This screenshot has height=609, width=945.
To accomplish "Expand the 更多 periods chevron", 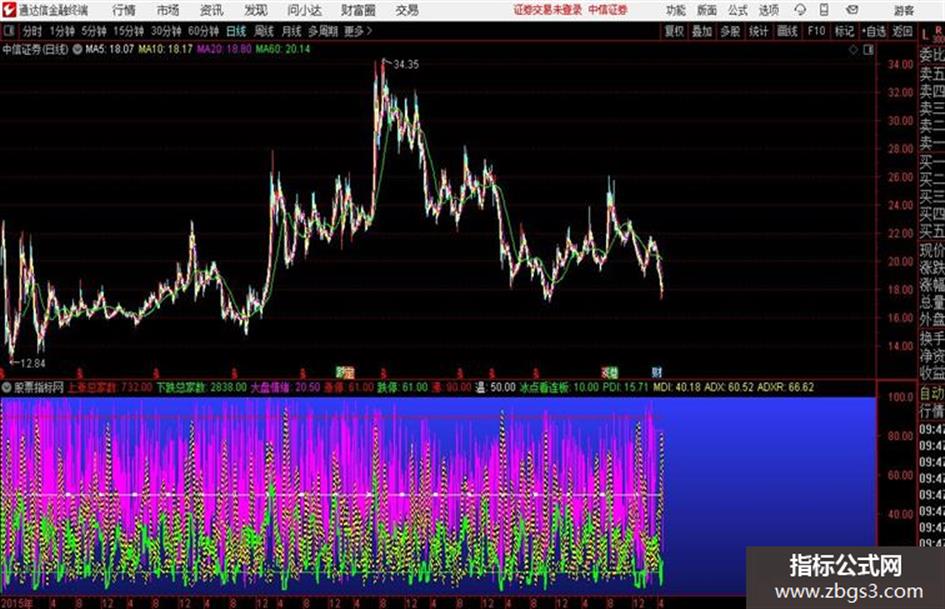I will pos(359,31).
